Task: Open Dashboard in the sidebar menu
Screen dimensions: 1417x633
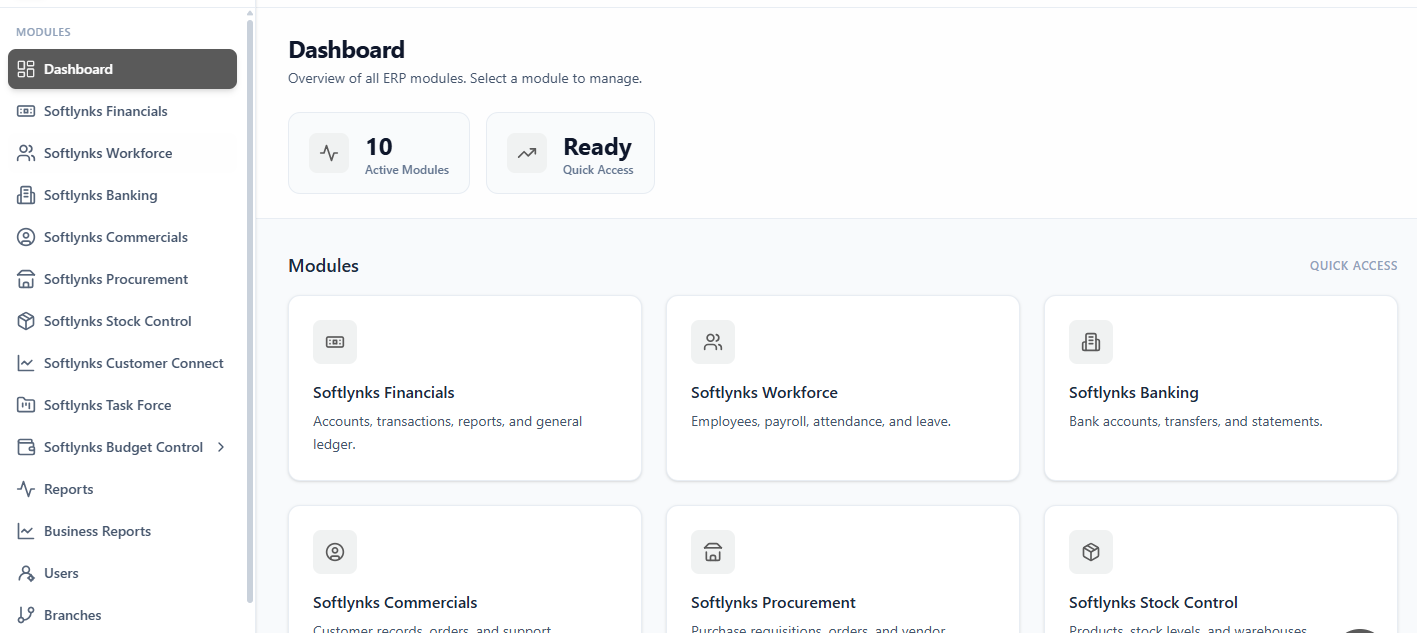Action: click(x=122, y=69)
